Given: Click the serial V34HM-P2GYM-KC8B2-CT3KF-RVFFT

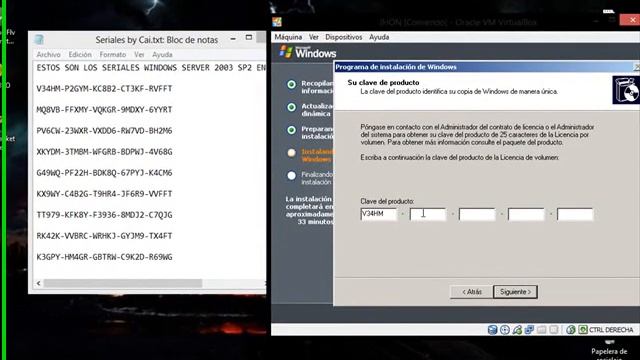Looking at the screenshot, I should tap(104, 89).
